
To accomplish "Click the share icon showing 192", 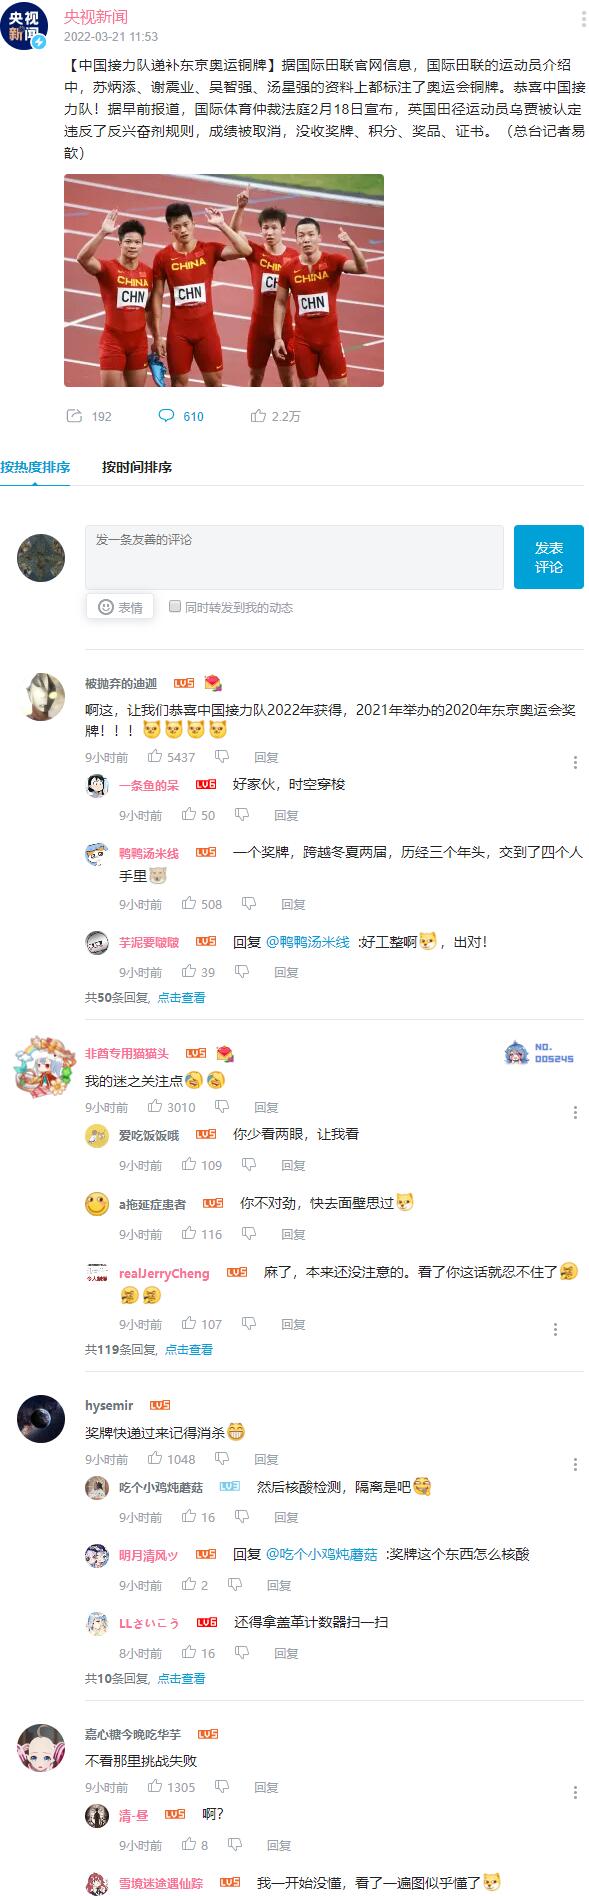I will [74, 416].
